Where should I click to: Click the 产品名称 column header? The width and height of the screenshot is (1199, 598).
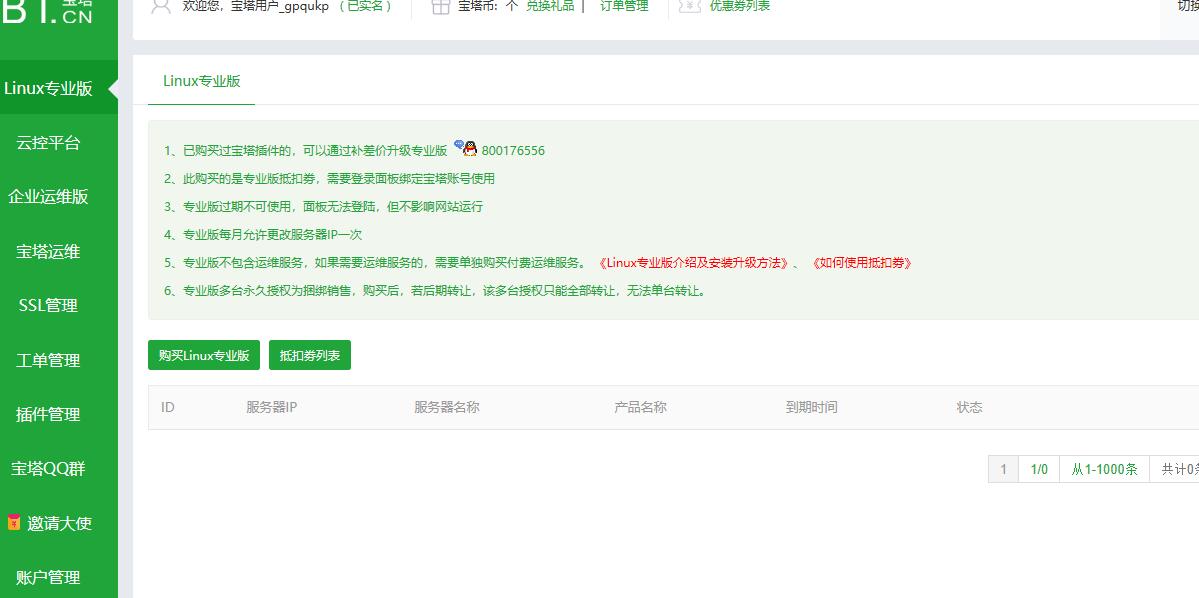pyautogui.click(x=640, y=407)
